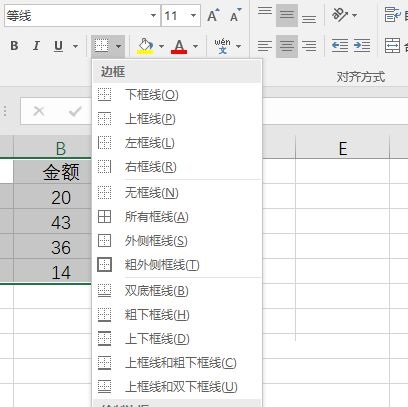The width and height of the screenshot is (408, 407).
Task: Open the text orientation dropdown arrow
Action: 354,15
